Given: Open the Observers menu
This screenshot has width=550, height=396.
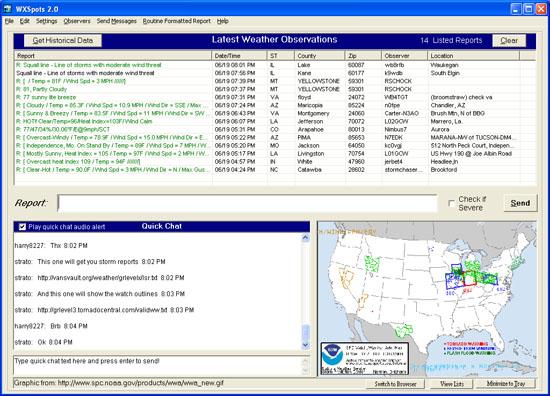Looking at the screenshot, I should (x=77, y=21).
